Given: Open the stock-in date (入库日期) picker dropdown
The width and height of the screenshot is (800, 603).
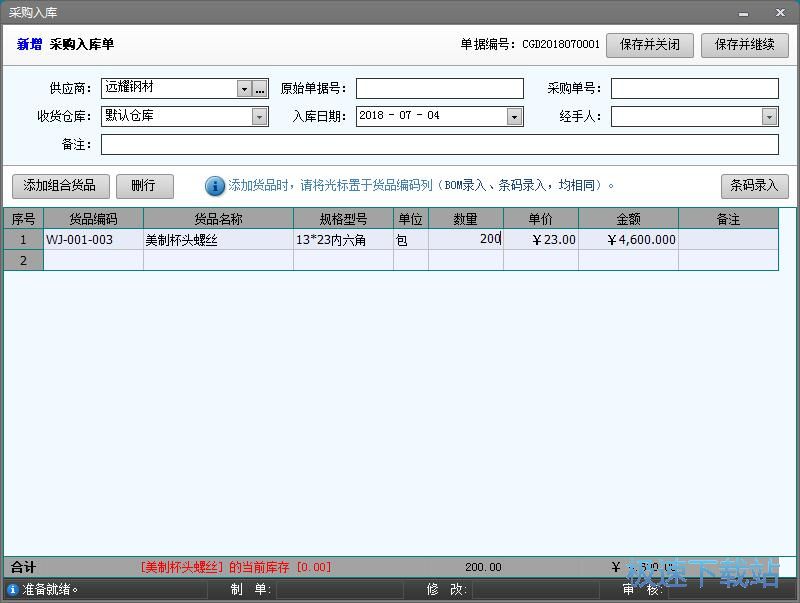Looking at the screenshot, I should [514, 117].
